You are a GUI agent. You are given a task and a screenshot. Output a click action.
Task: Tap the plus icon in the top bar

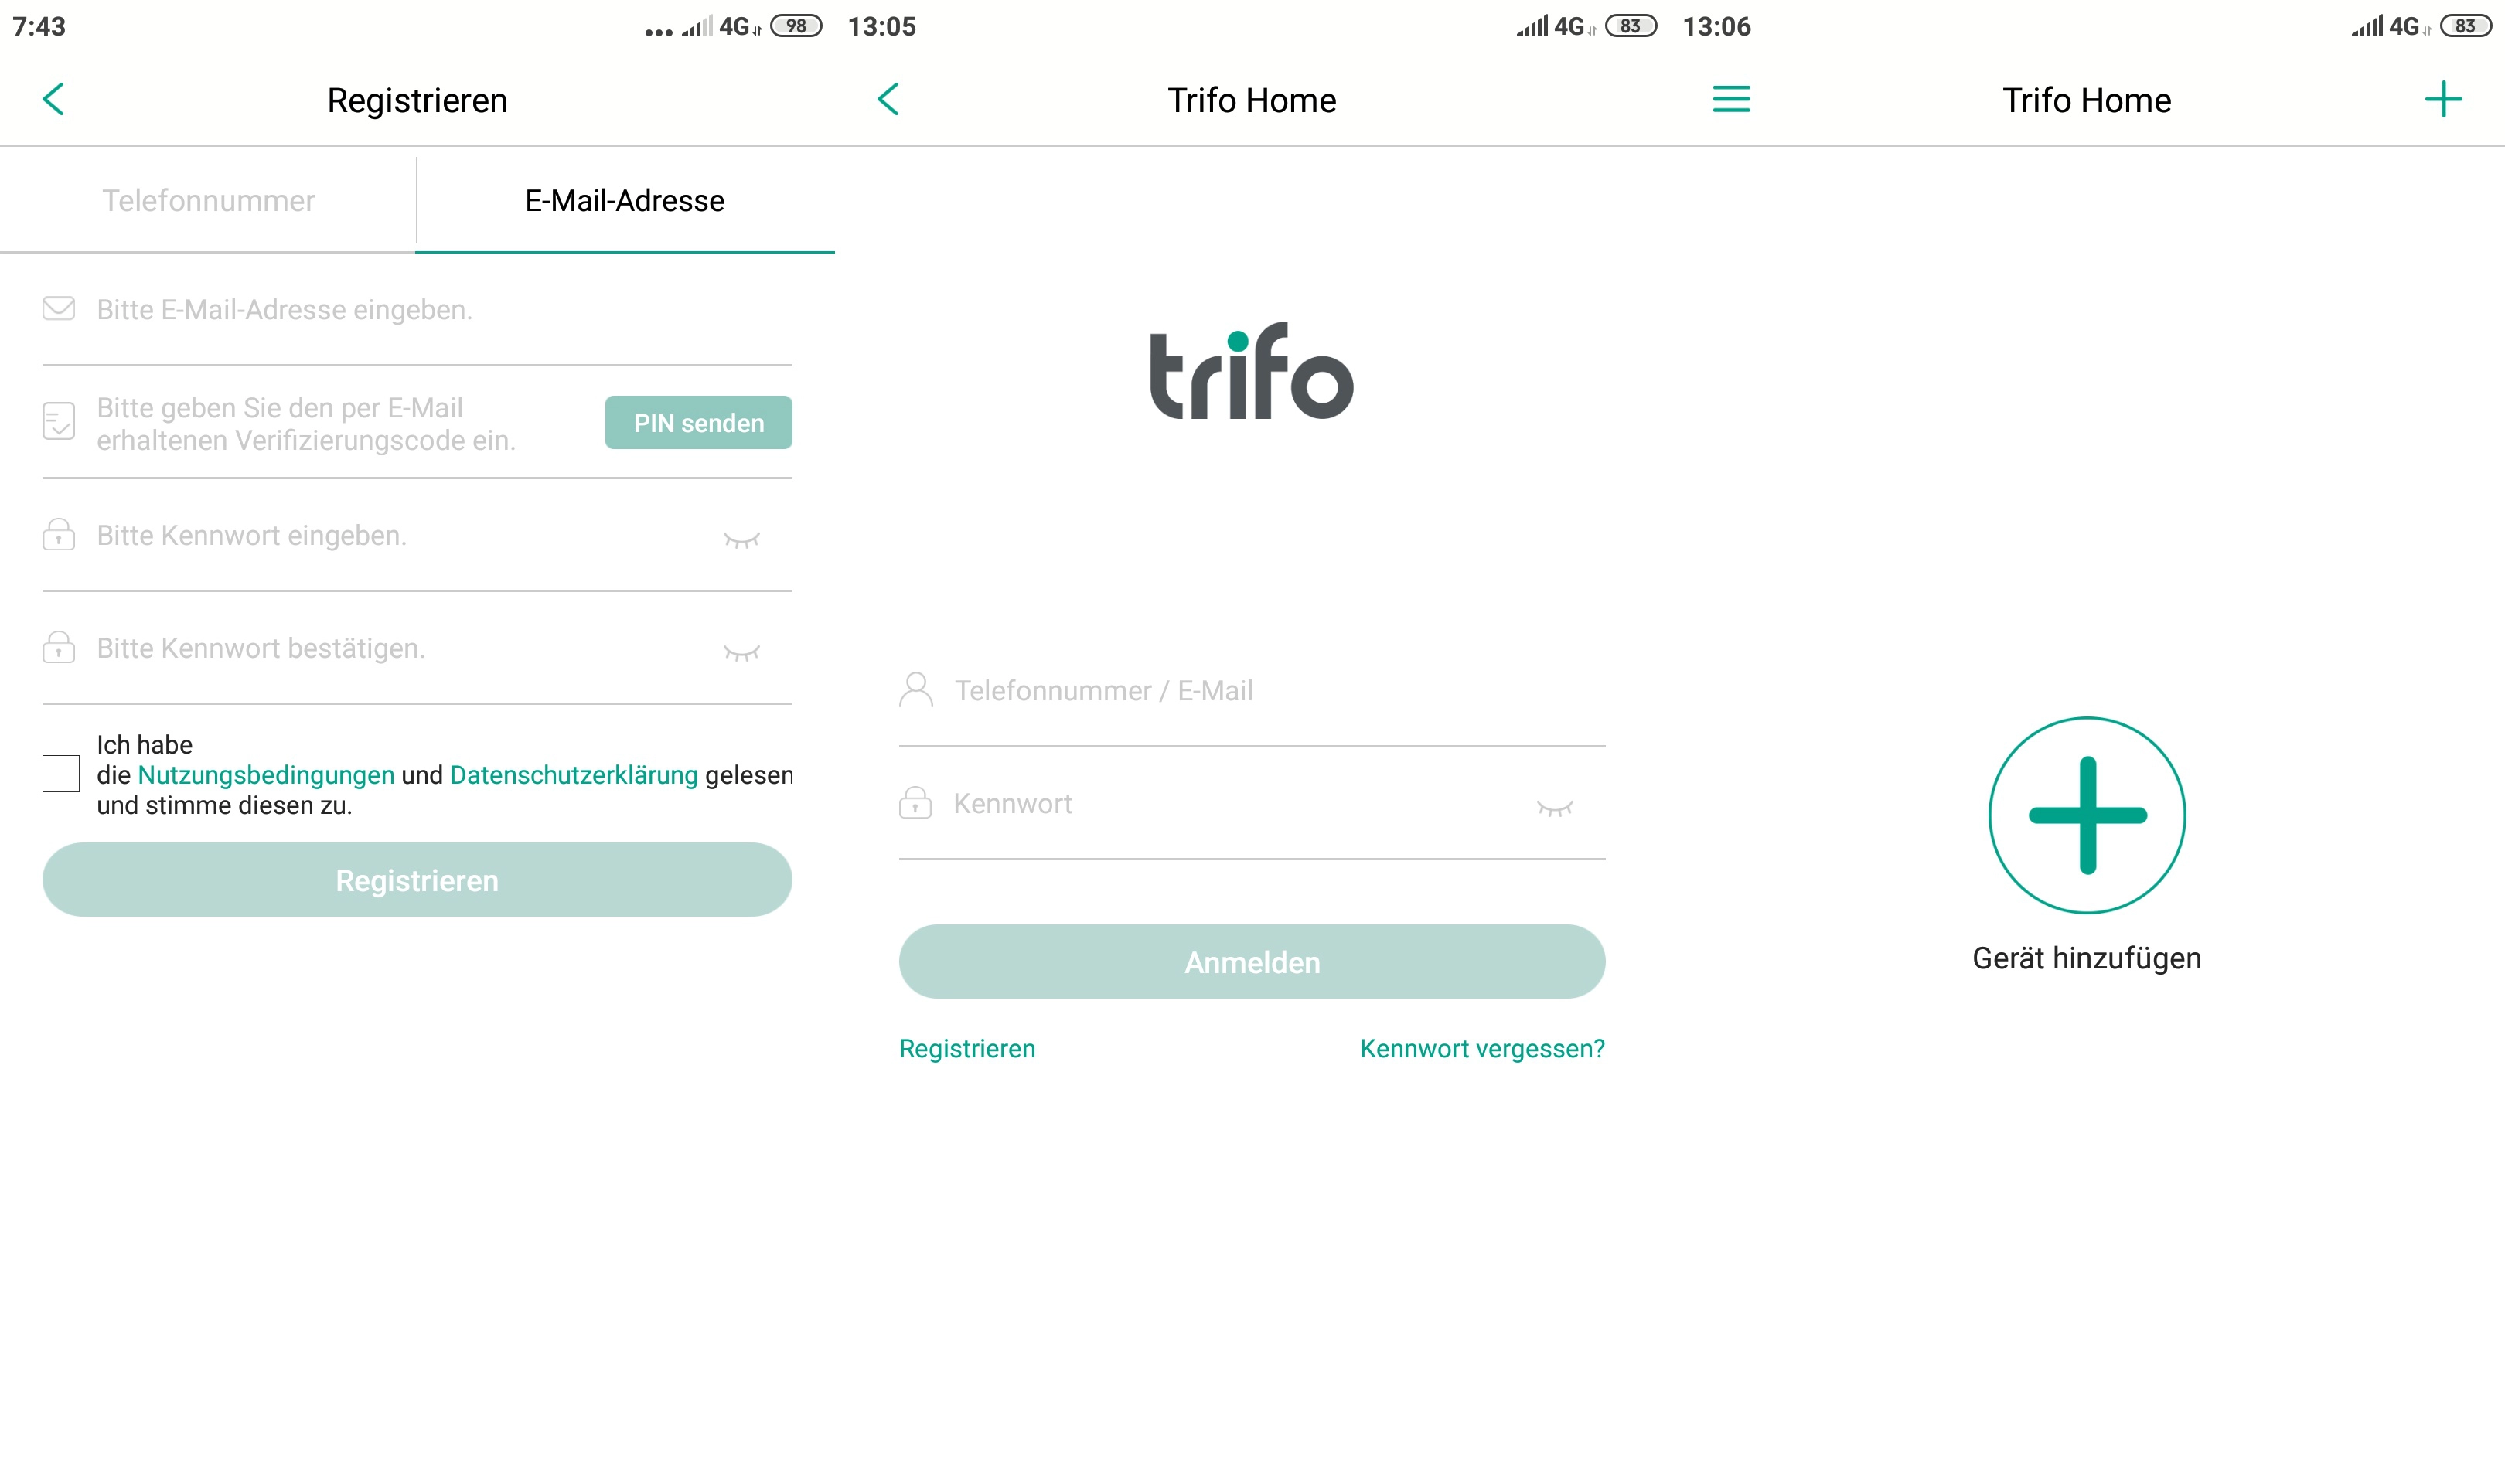pyautogui.click(x=2443, y=99)
